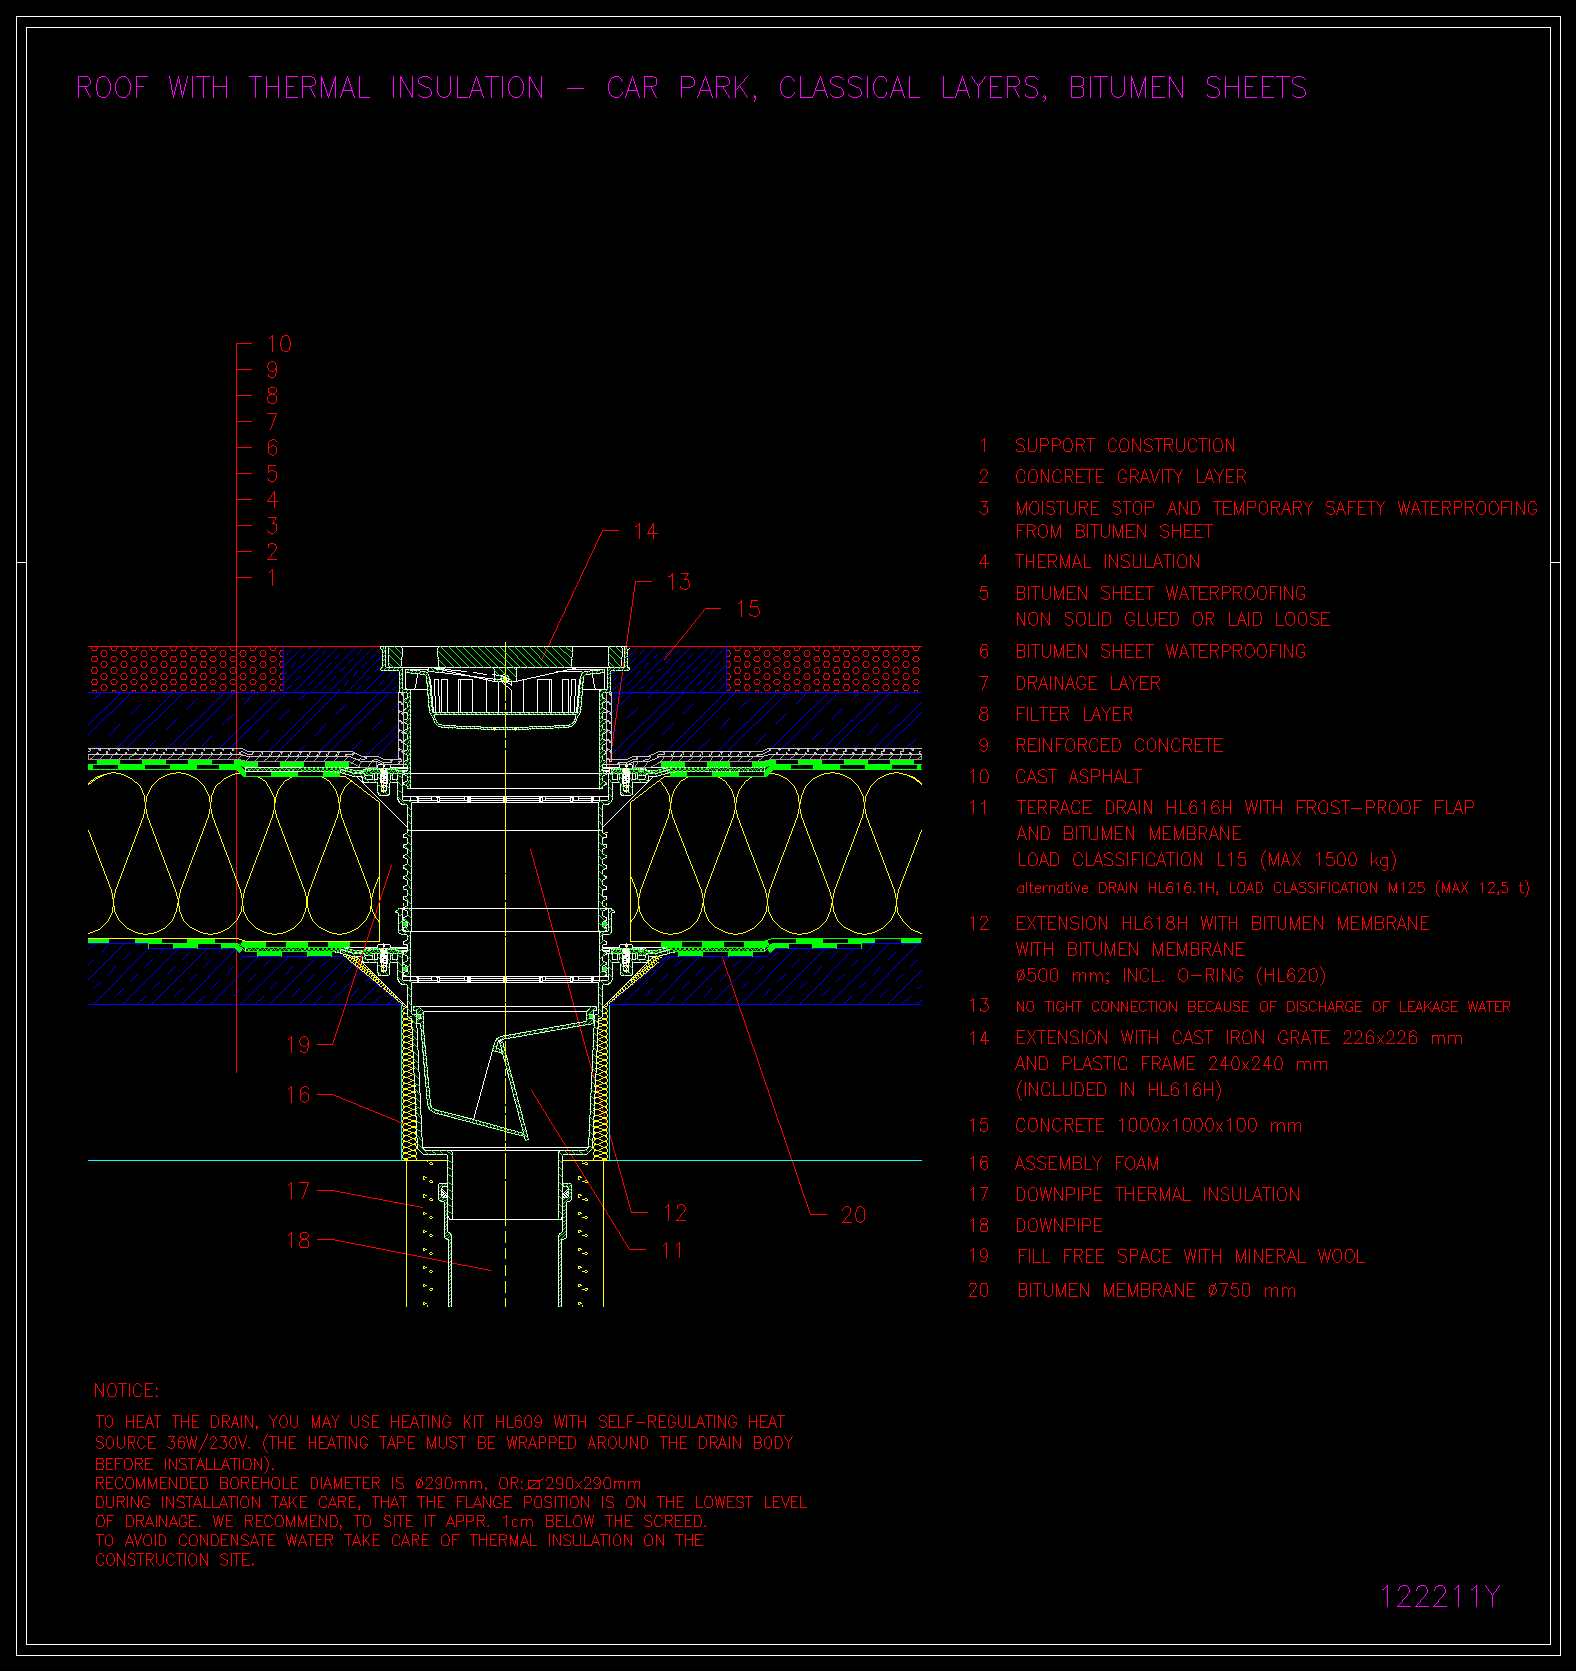This screenshot has height=1671, width=1576.
Task: Select small text 'alternative DRAIN HL616.1H'
Action: 1117,888
